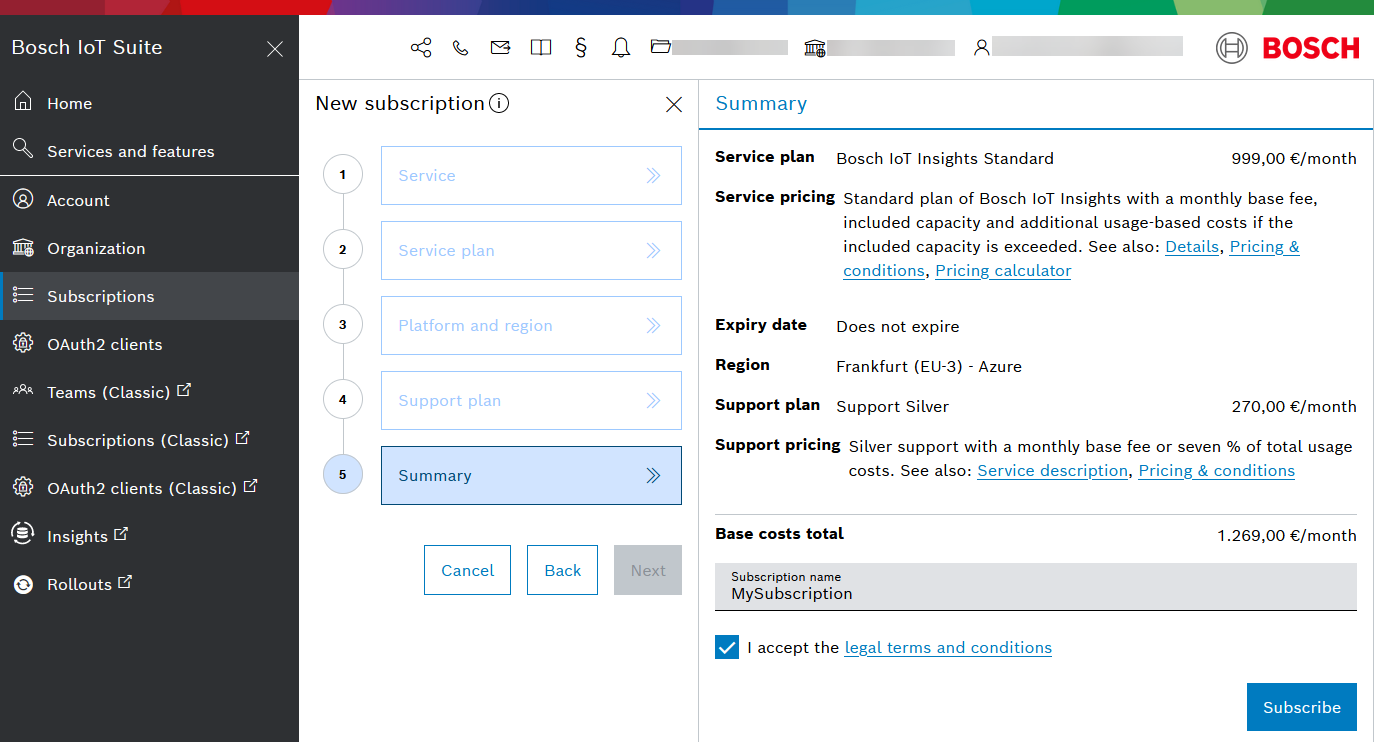1374x742 pixels.
Task: Untick the accept legal terms checkbox
Action: point(727,647)
